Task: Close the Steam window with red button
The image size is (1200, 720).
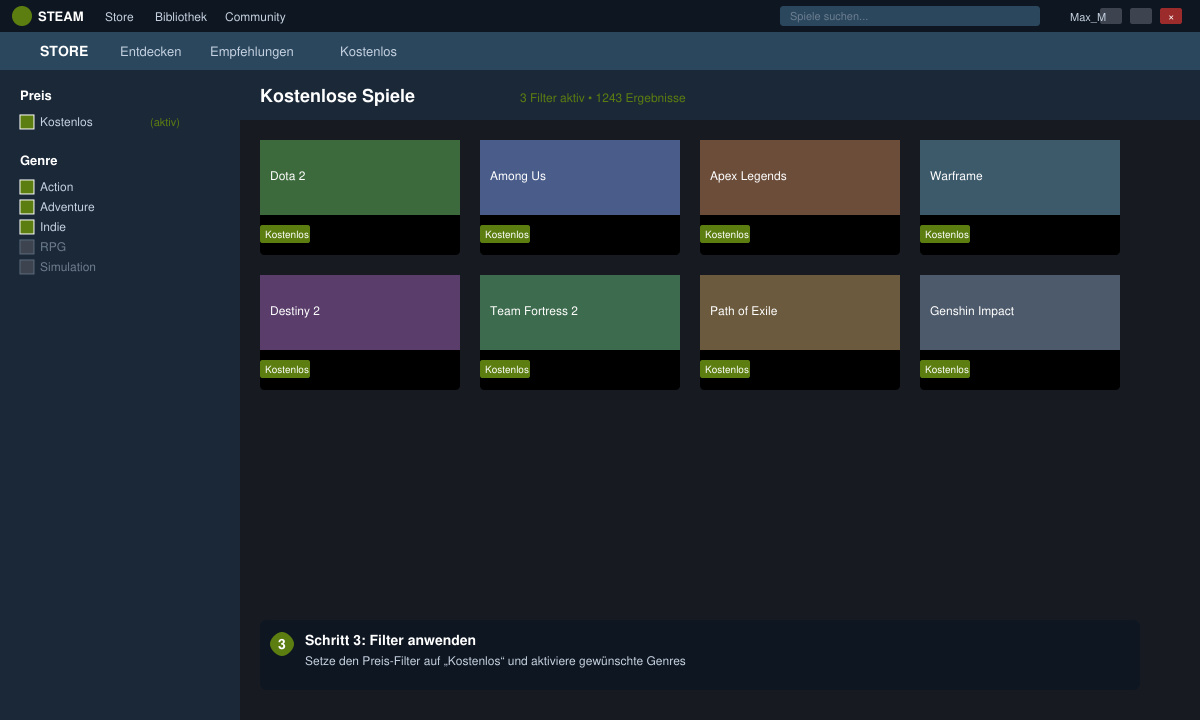Action: 1171,16
